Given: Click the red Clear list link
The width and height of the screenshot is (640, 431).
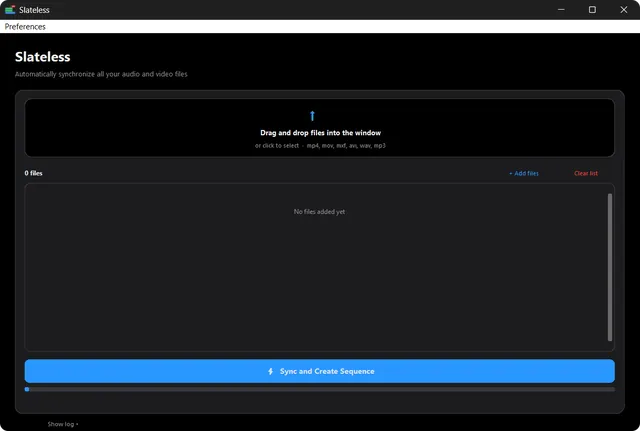Looking at the screenshot, I should click(586, 173).
